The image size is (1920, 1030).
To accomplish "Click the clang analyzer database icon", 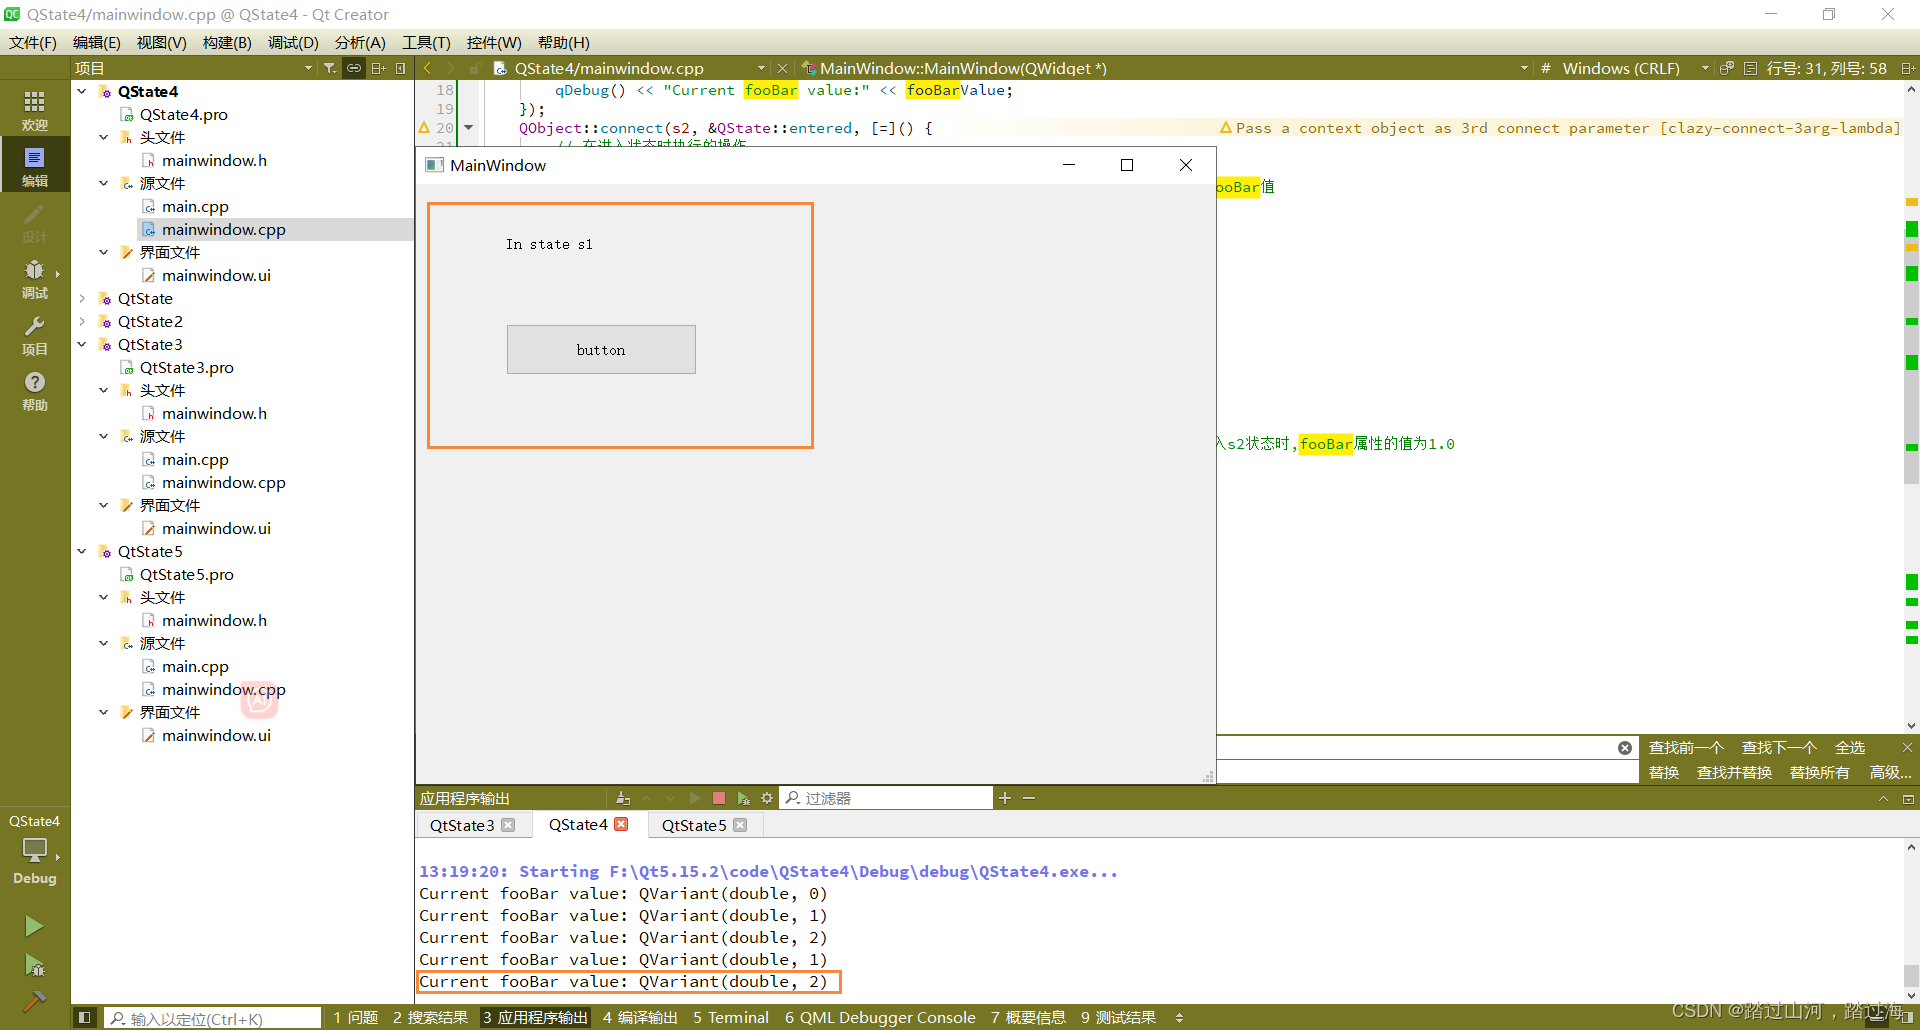I will point(1727,68).
